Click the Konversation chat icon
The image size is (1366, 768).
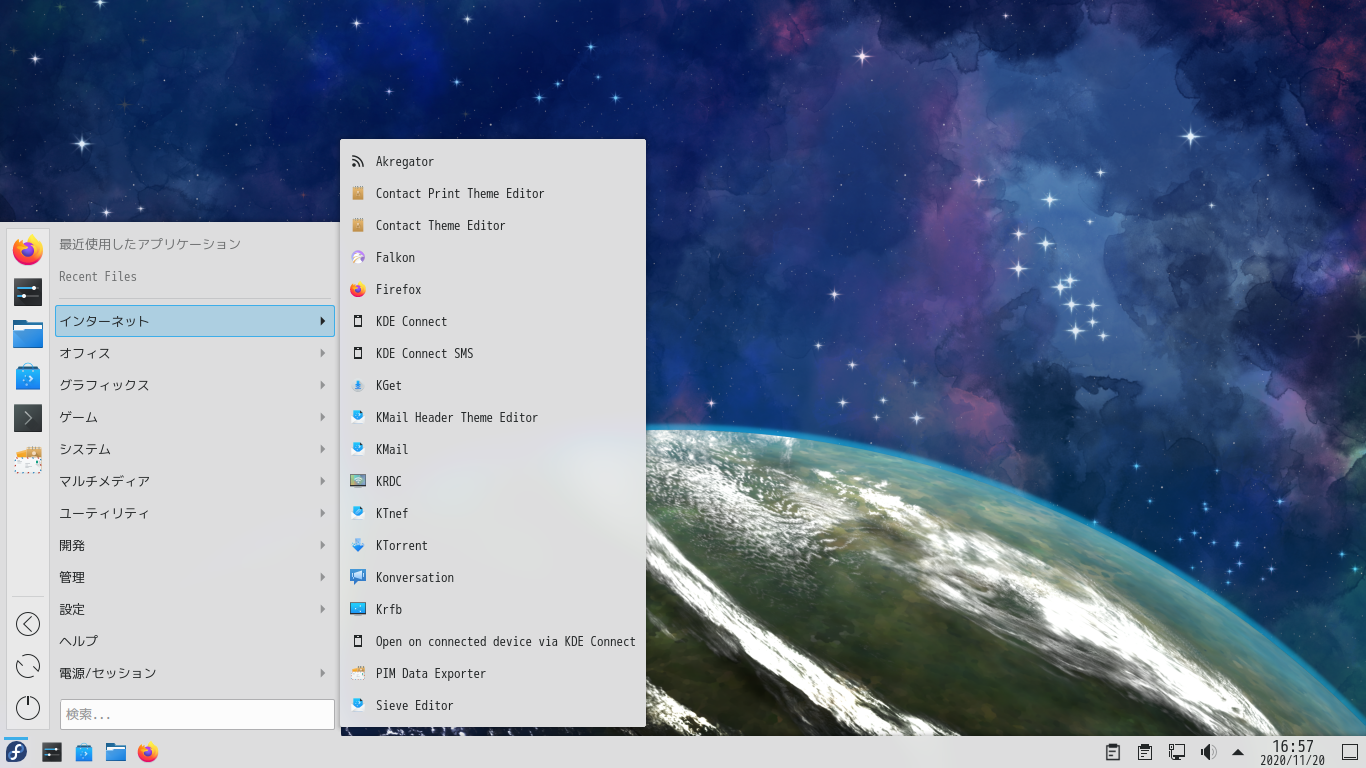pyautogui.click(x=358, y=577)
